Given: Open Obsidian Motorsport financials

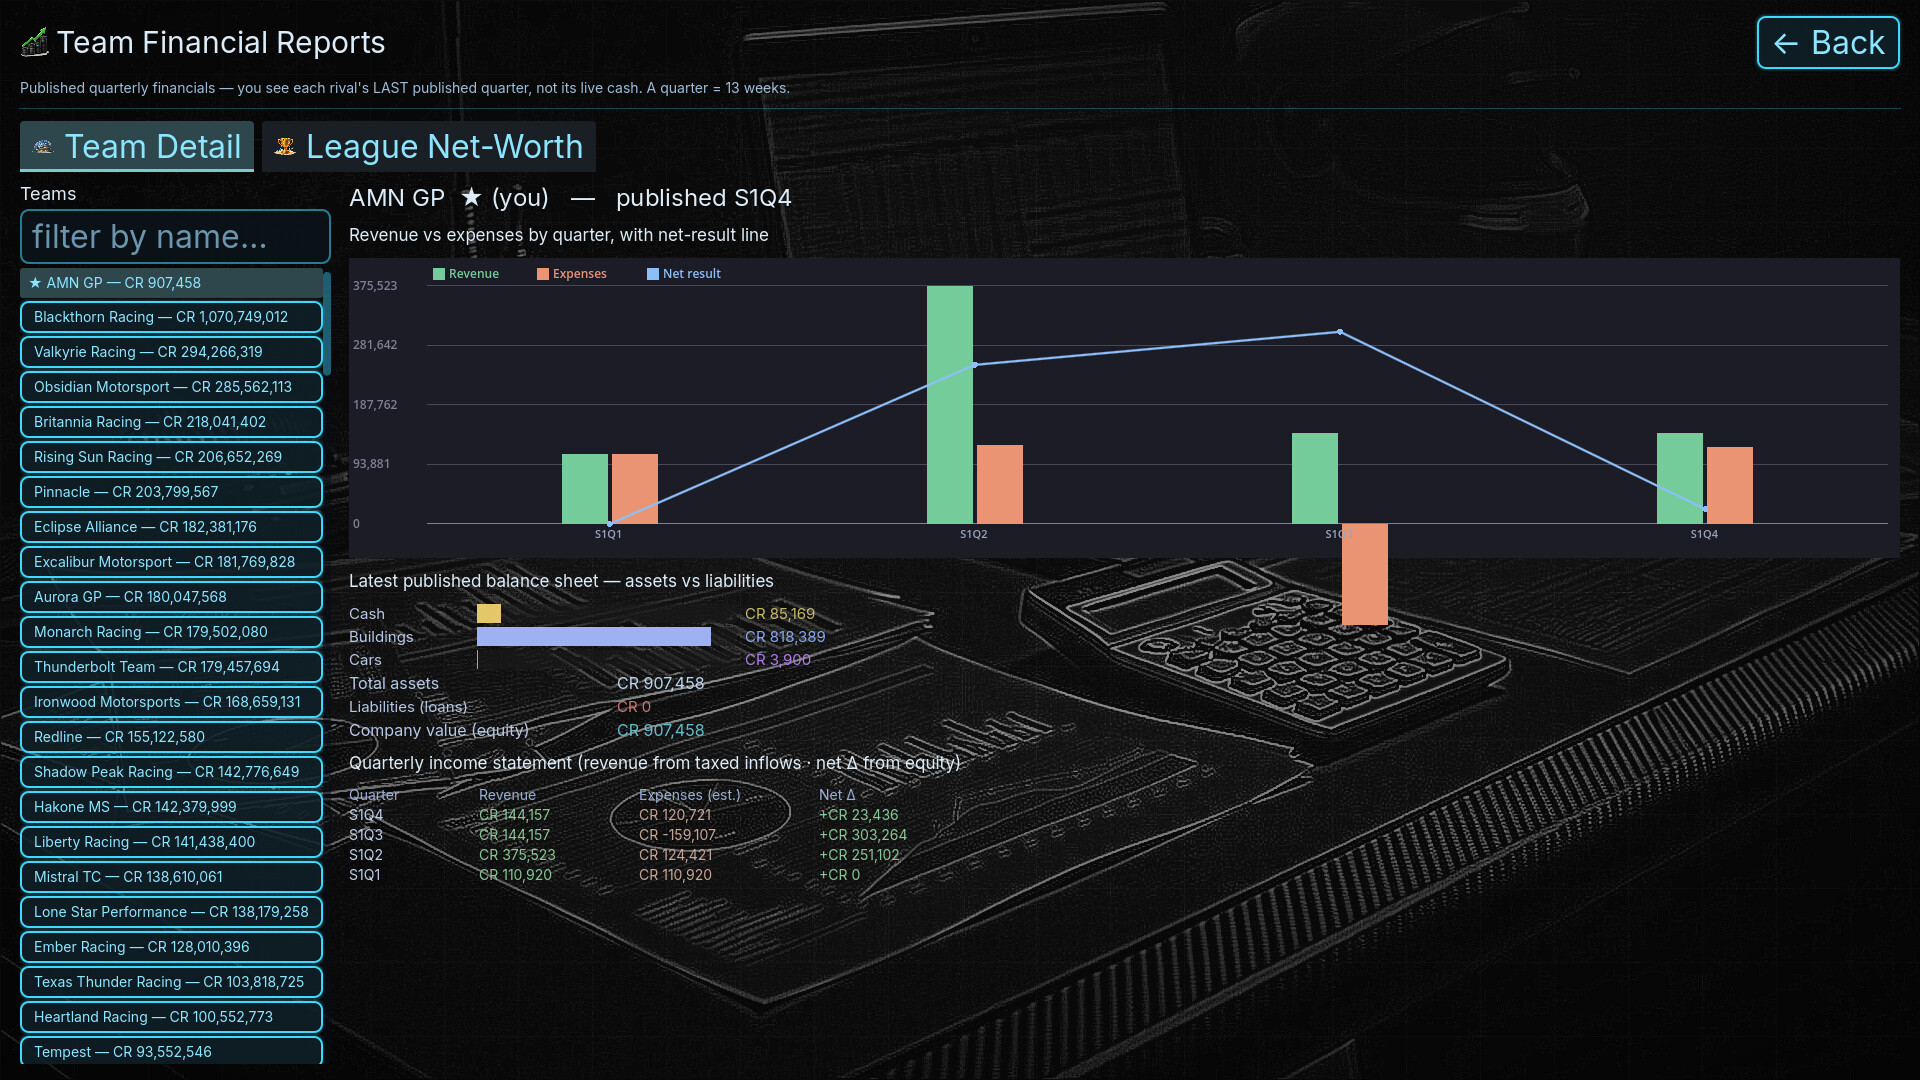Looking at the screenshot, I should [171, 387].
